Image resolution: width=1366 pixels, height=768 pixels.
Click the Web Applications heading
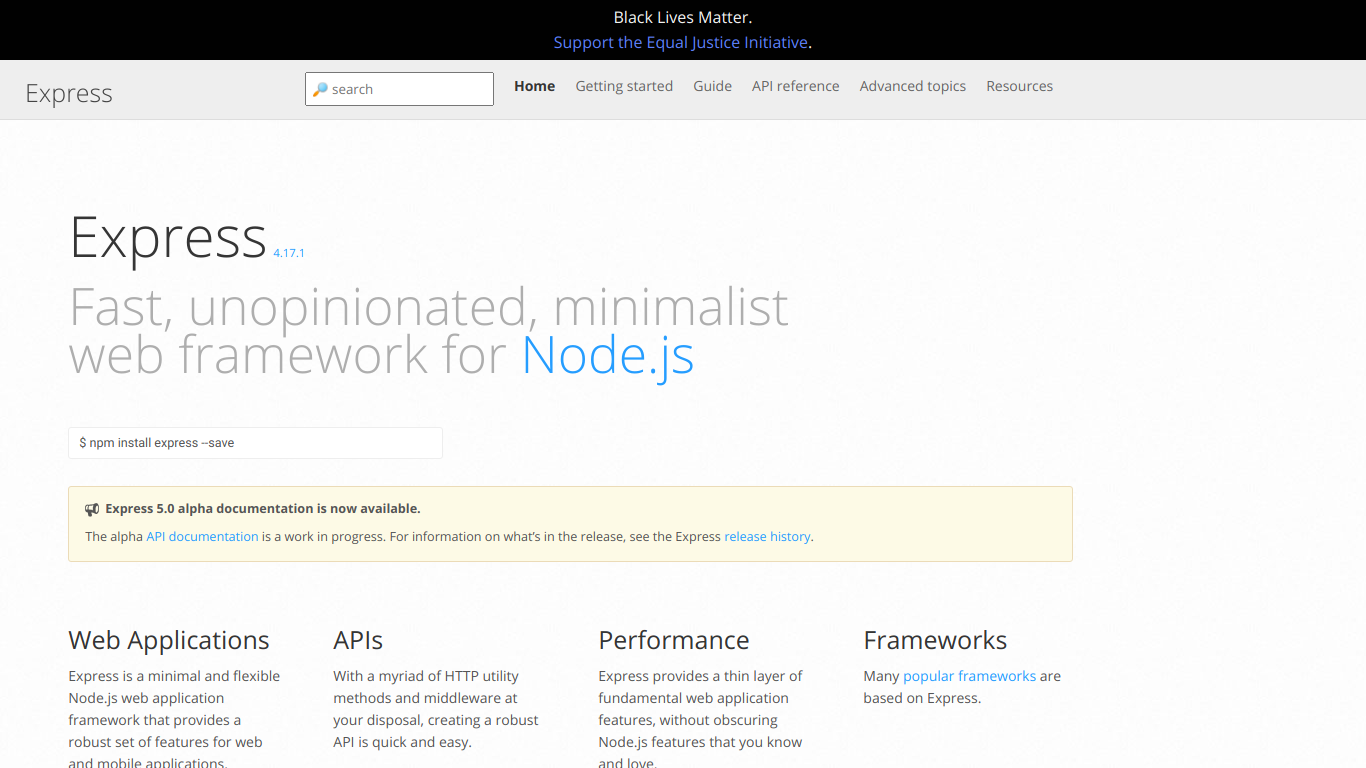tap(169, 640)
